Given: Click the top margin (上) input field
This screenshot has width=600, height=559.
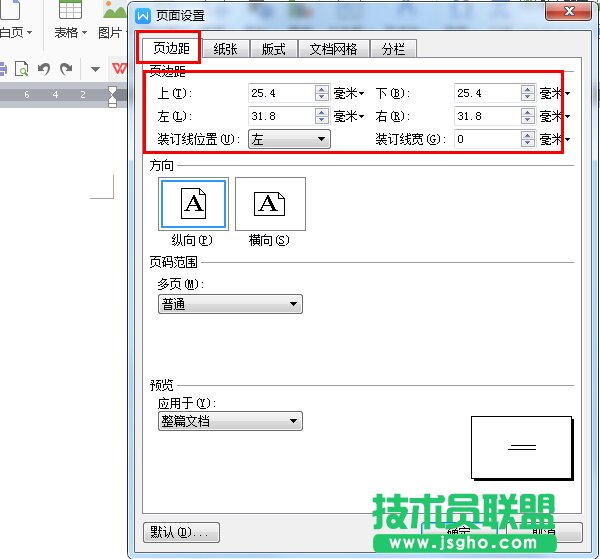Looking at the screenshot, I should 280,93.
